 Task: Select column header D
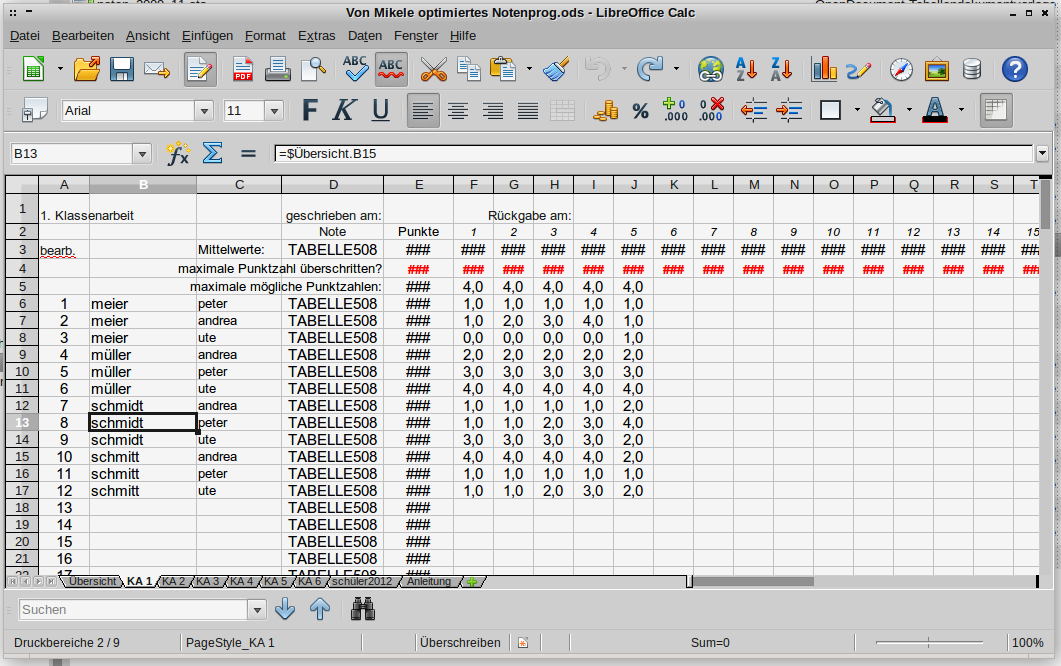tap(333, 185)
